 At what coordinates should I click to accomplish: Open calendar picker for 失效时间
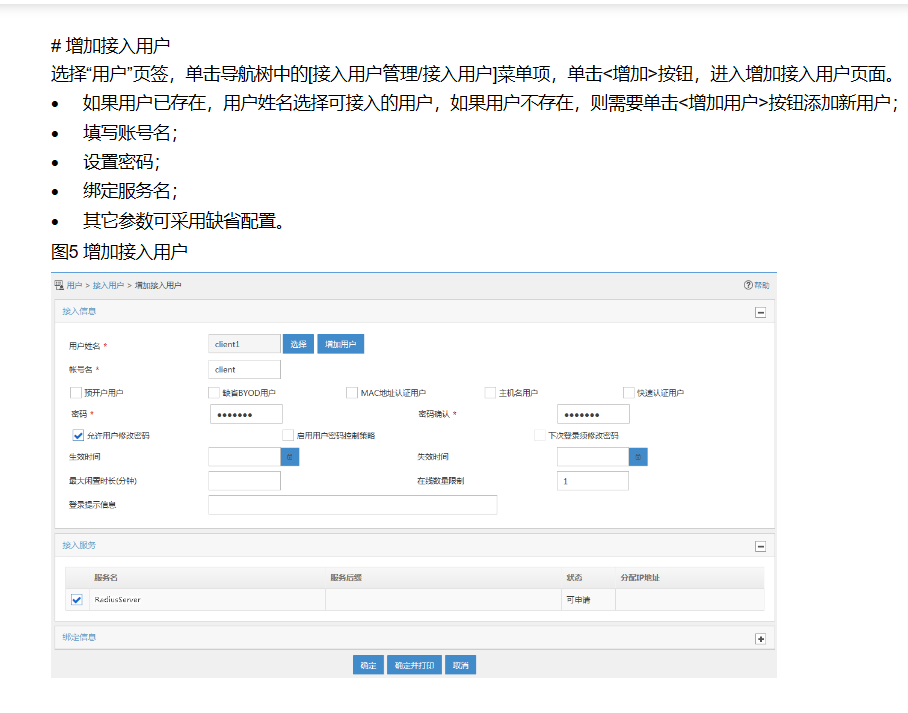pyautogui.click(x=638, y=457)
